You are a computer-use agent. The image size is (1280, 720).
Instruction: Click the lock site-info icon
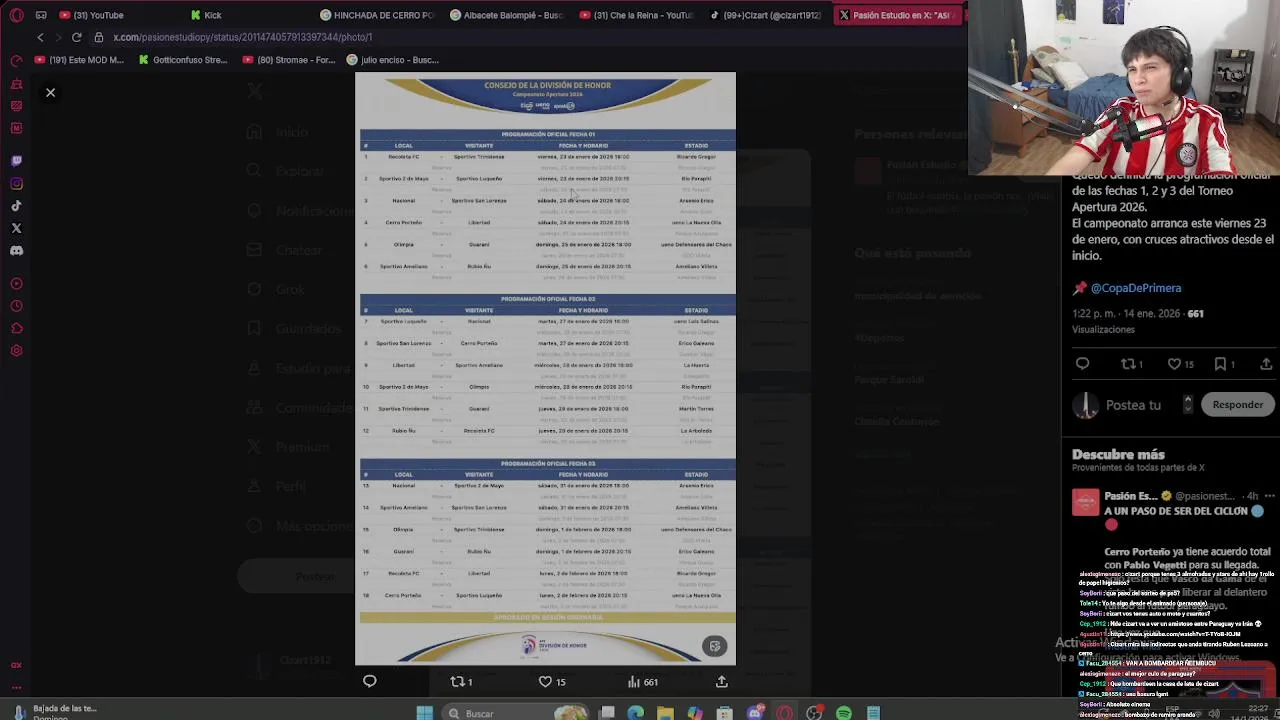[98, 37]
